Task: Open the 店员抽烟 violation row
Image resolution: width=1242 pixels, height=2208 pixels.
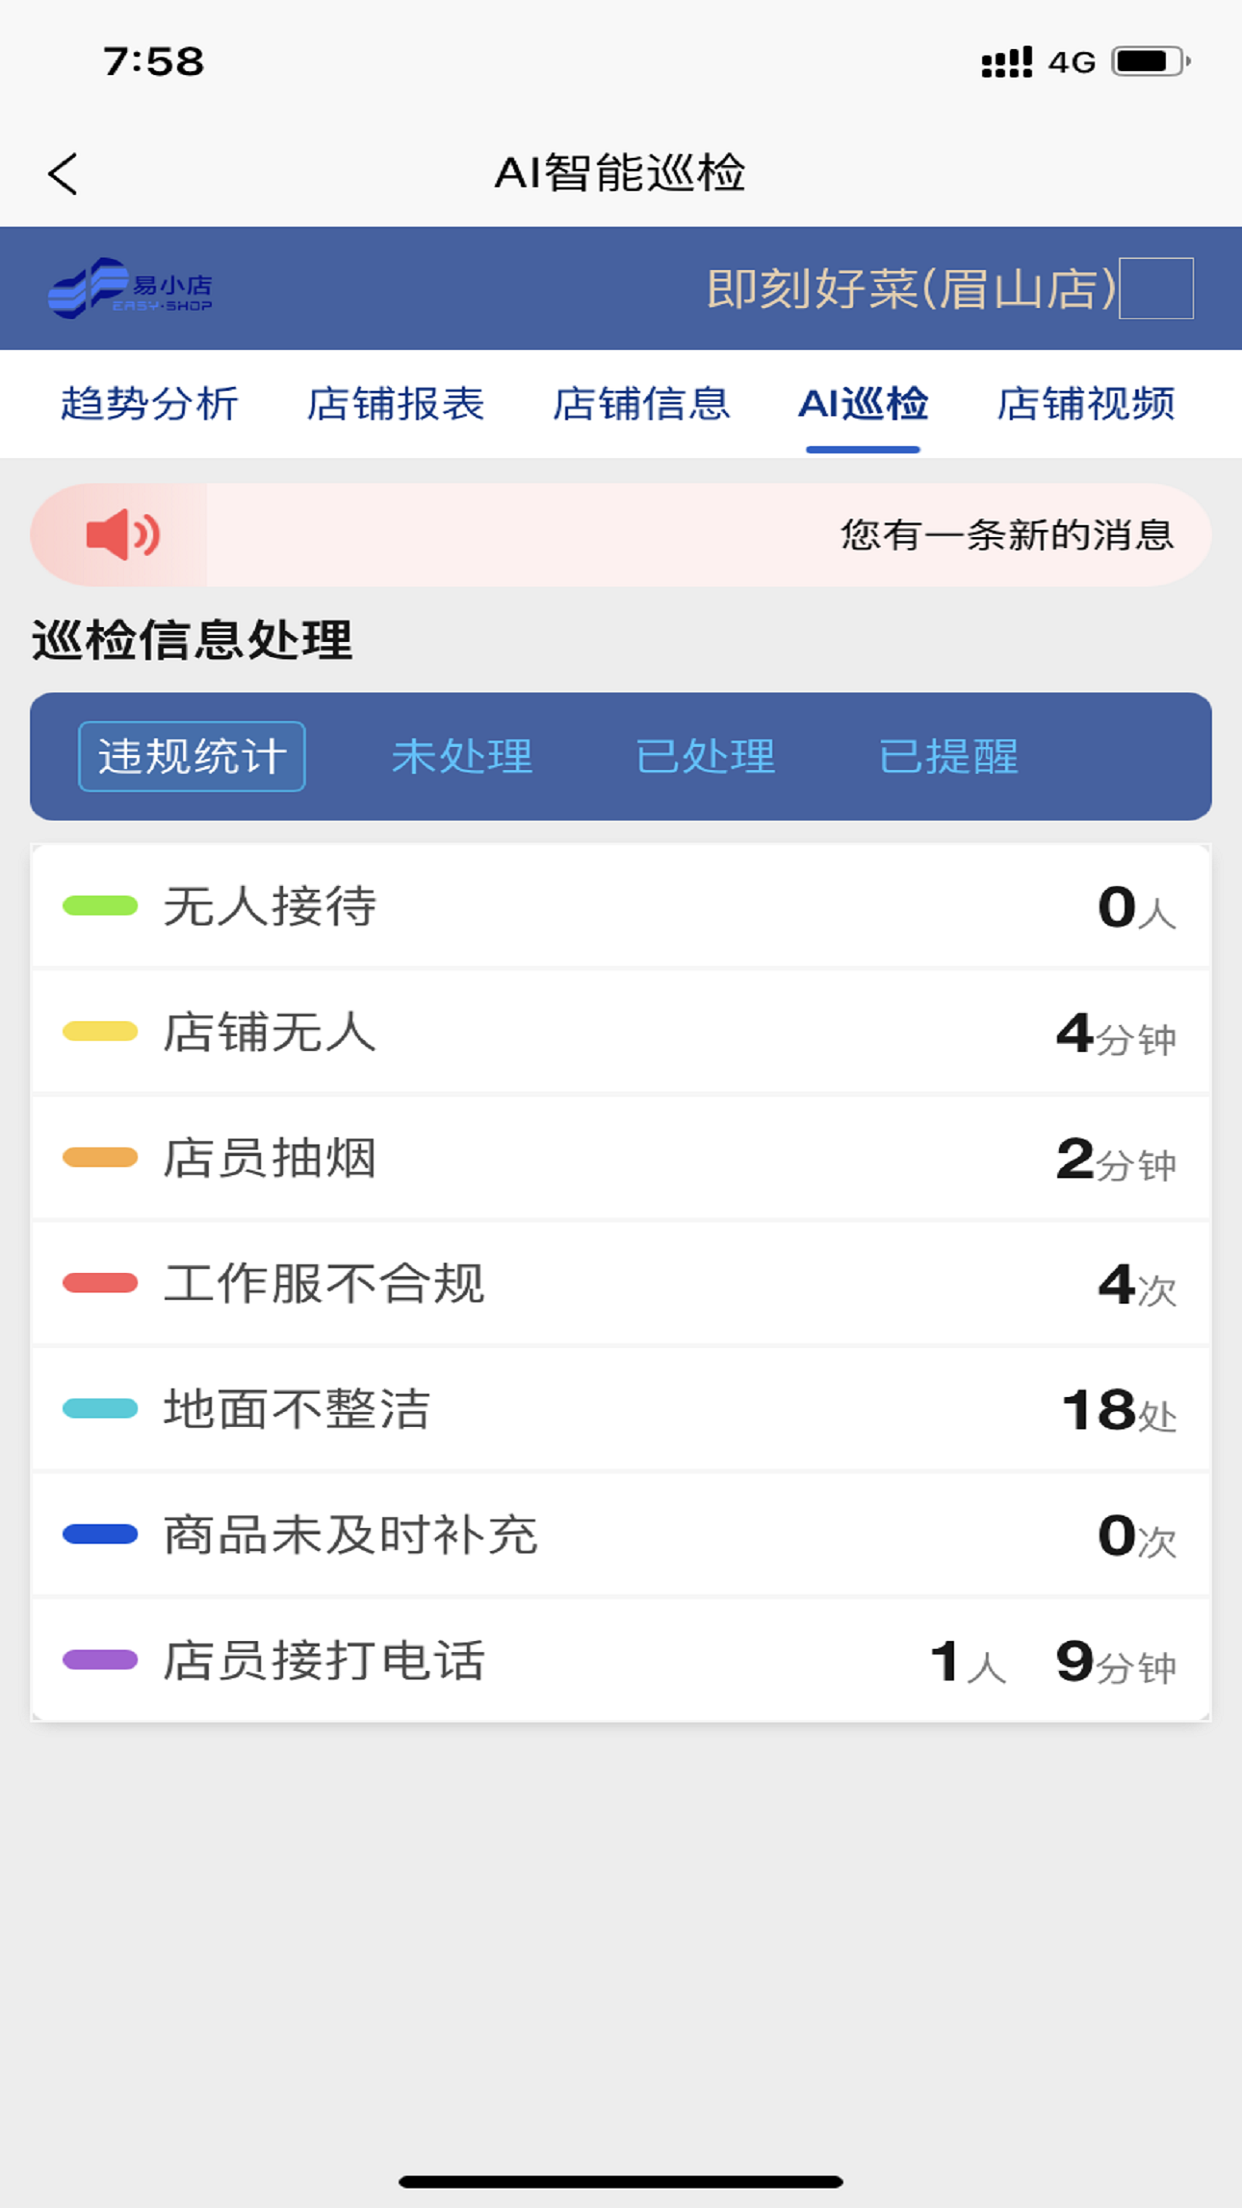Action: (x=621, y=1158)
